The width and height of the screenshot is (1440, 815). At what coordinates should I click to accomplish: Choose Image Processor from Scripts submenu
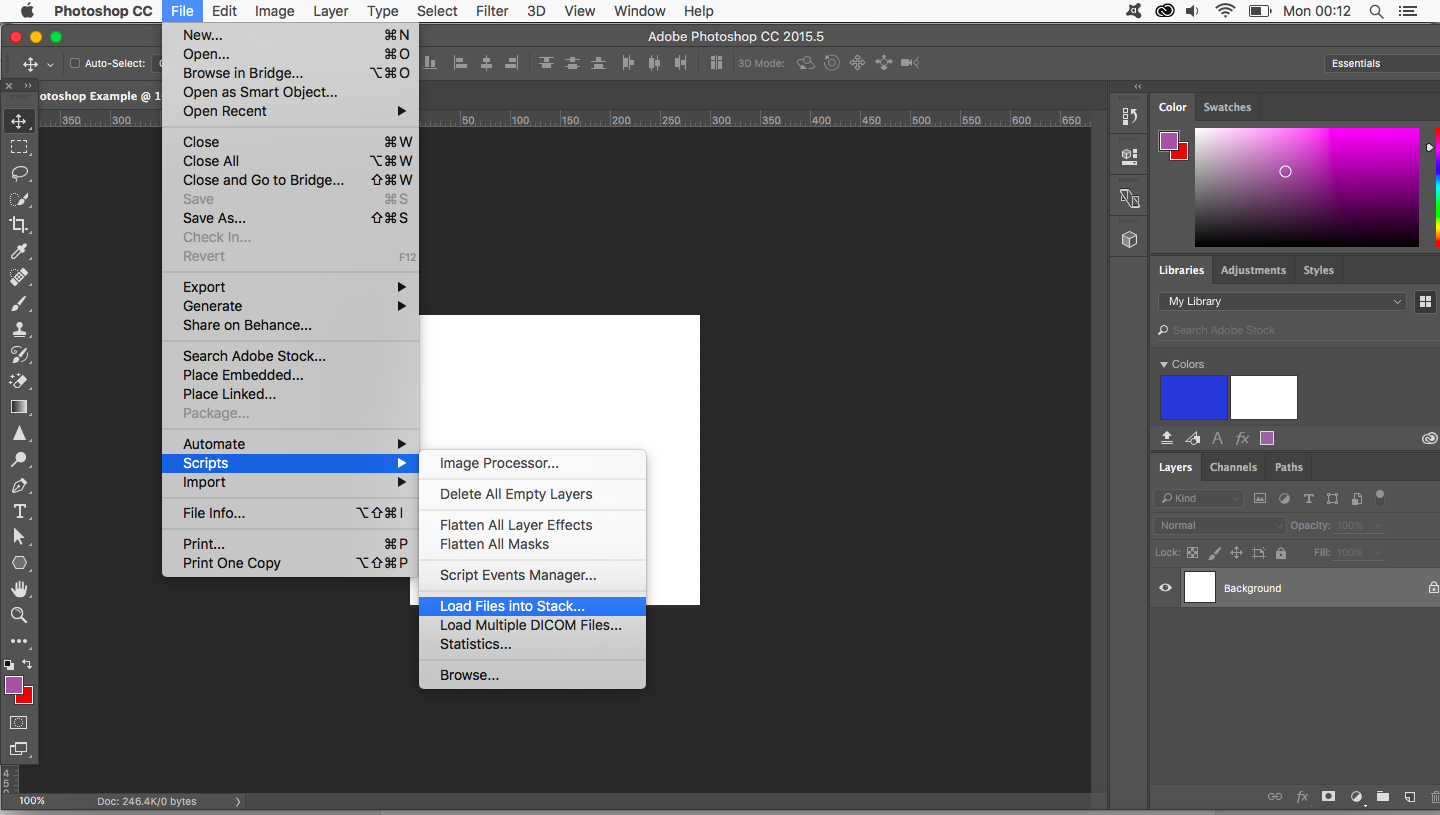coord(532,463)
